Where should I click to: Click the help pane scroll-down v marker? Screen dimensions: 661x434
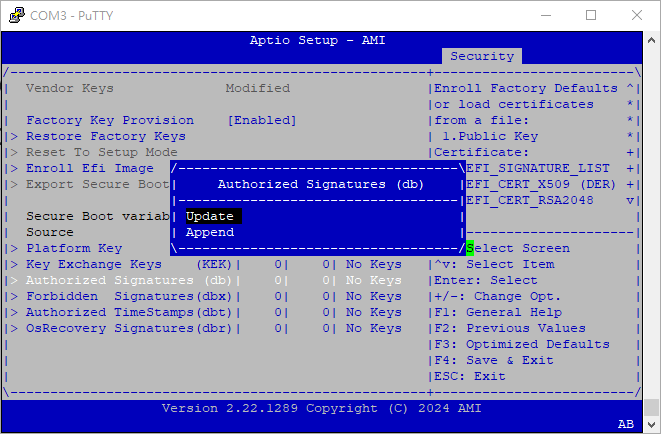630,200
